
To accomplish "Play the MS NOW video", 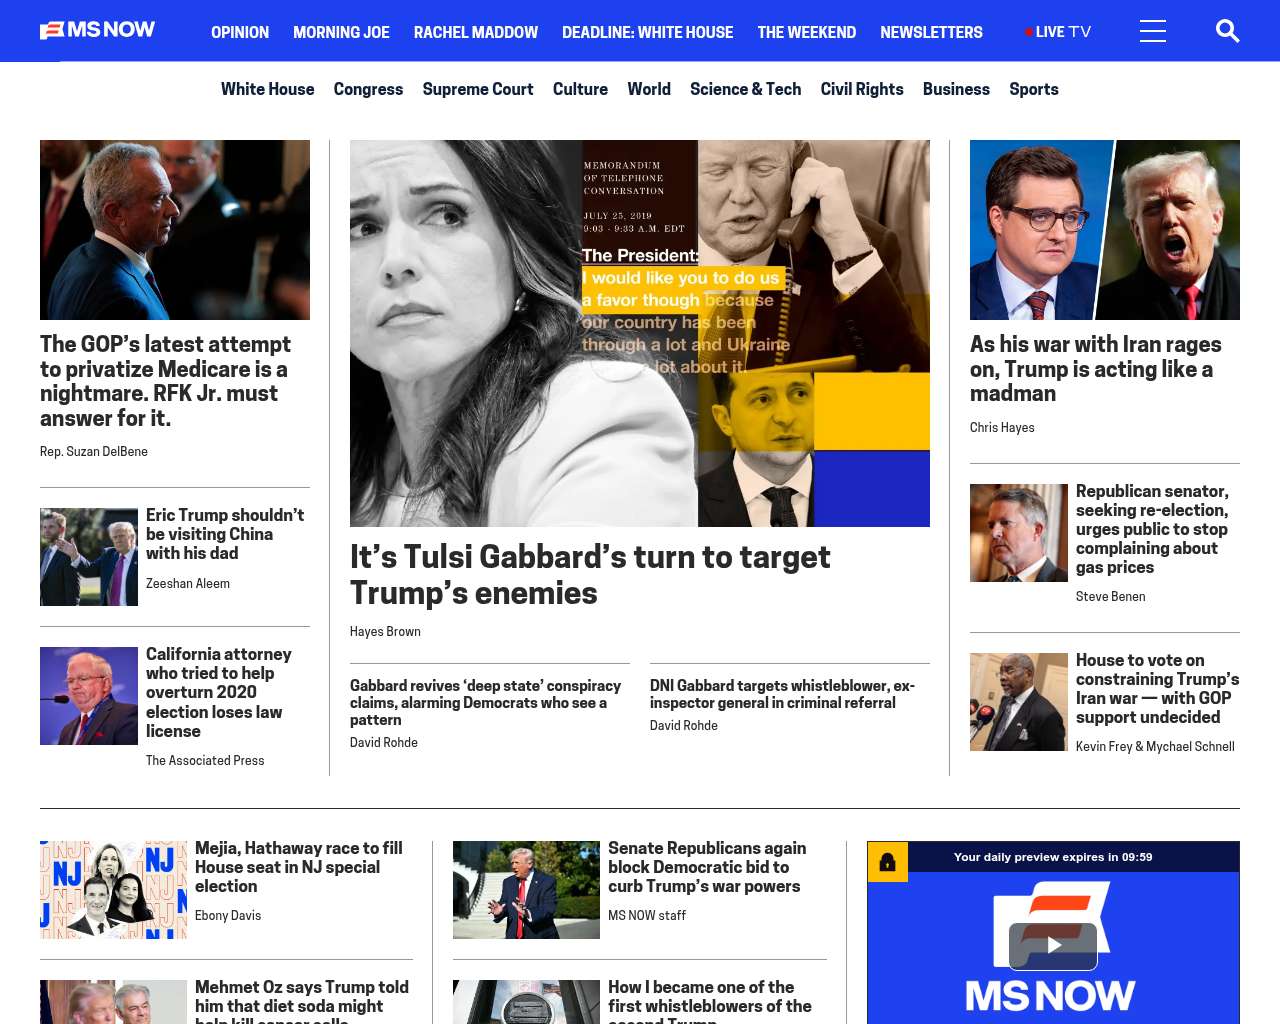I will (x=1053, y=946).
